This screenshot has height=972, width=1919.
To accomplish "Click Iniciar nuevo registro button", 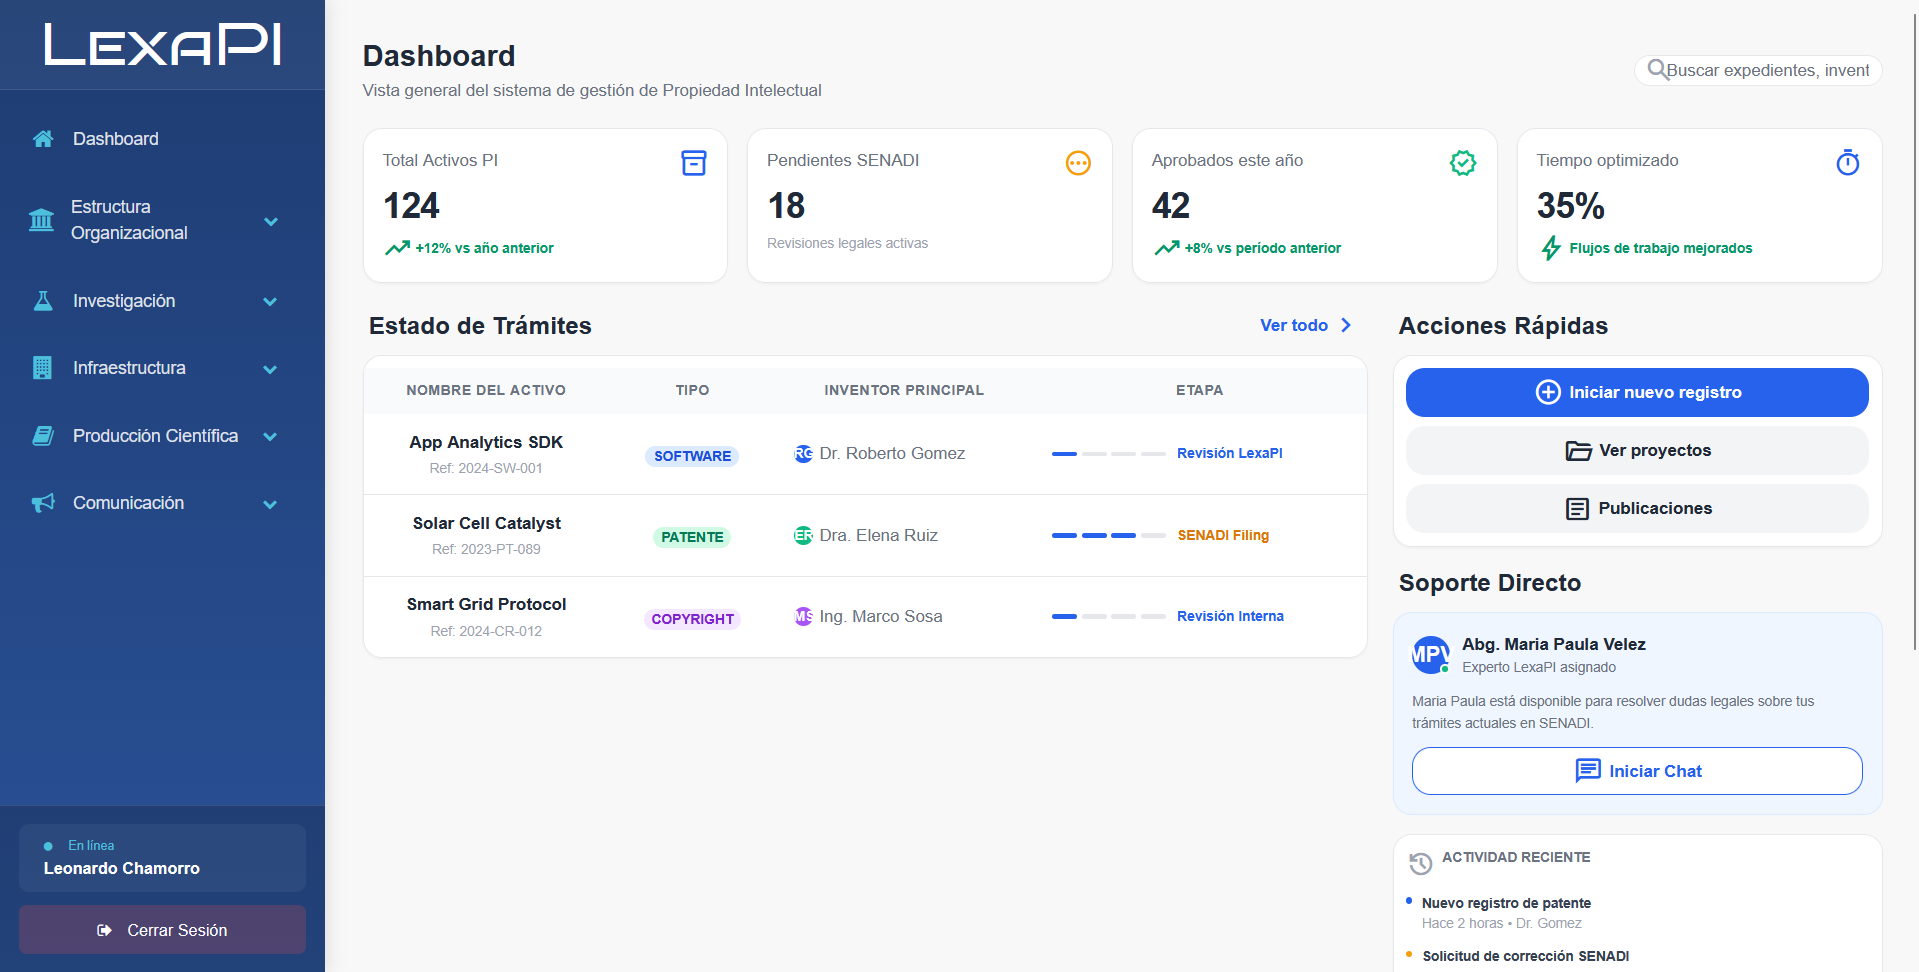I will pyautogui.click(x=1636, y=392).
